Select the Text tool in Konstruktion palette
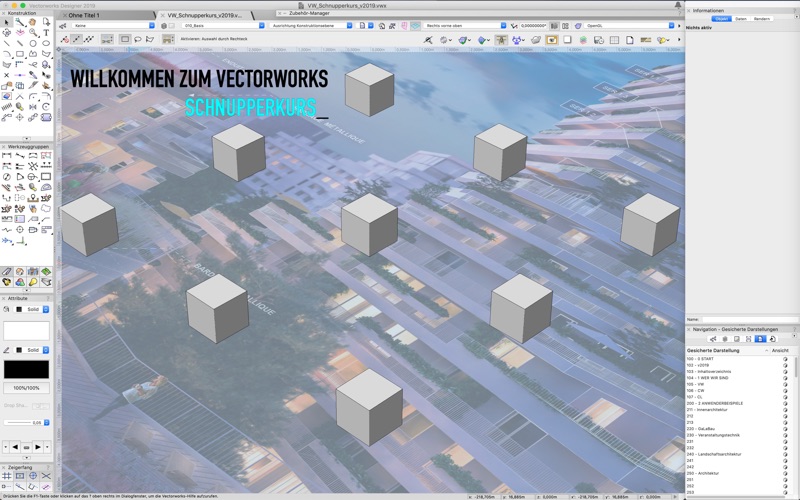800x500 pixels. point(46,32)
